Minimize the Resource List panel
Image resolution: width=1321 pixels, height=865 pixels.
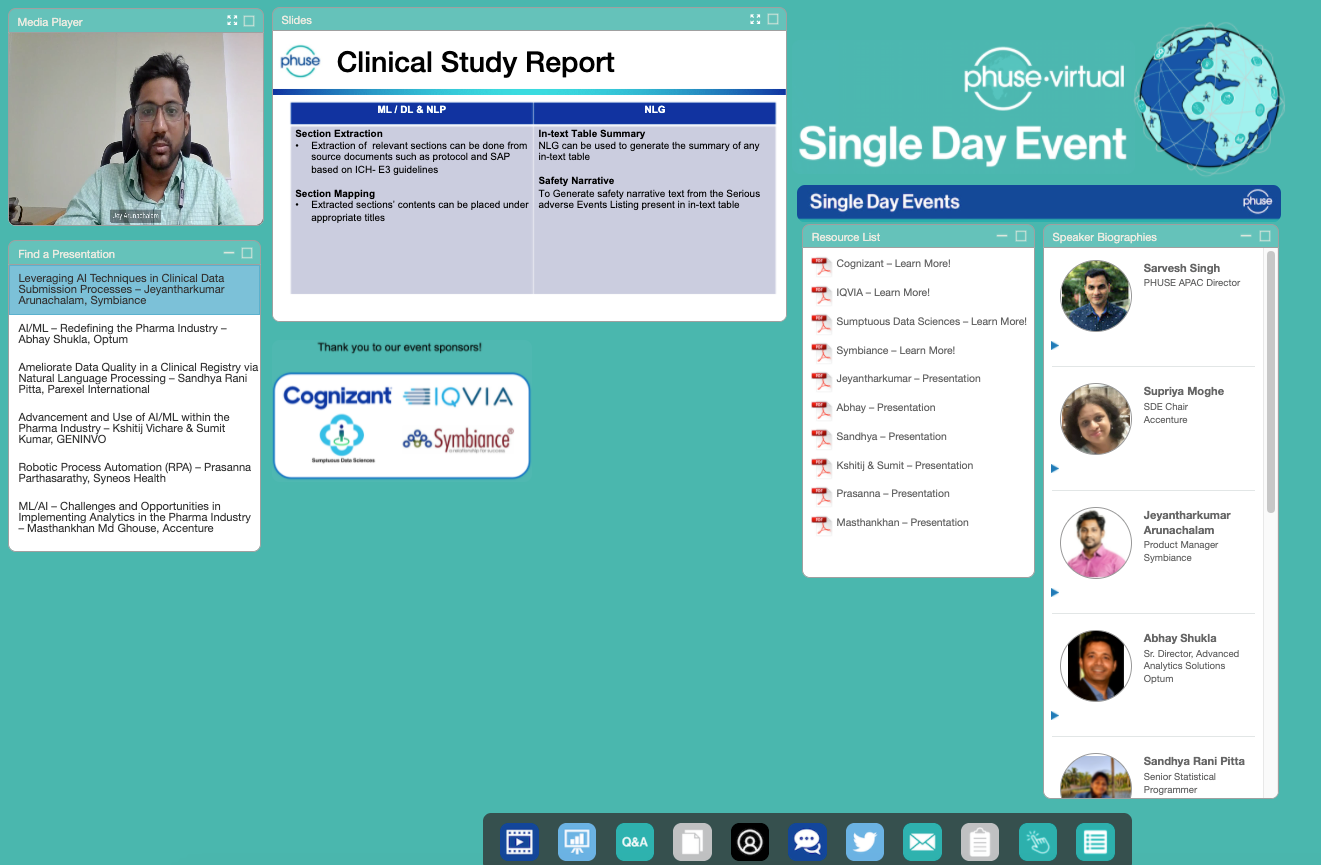coord(1003,236)
